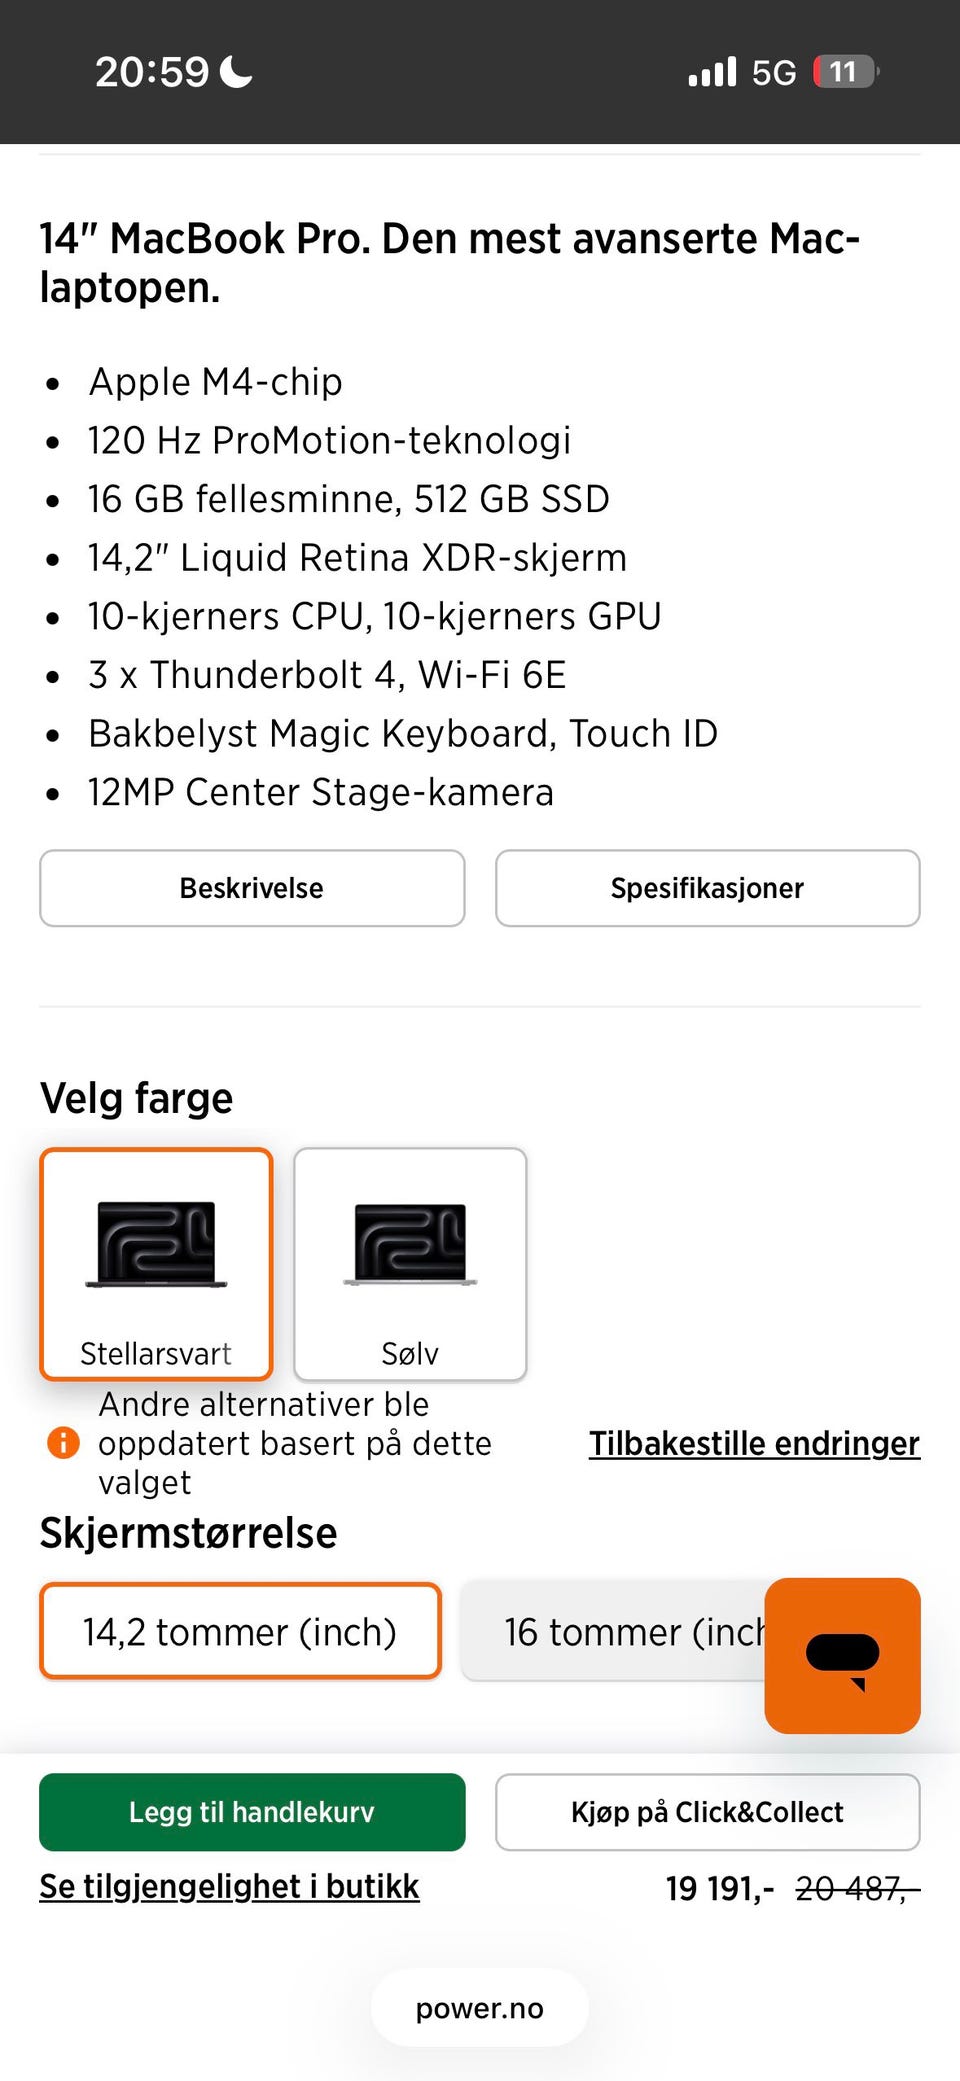Tap the cellular signal bars icon
Image resolution: width=960 pixels, height=2081 pixels.
coord(712,72)
